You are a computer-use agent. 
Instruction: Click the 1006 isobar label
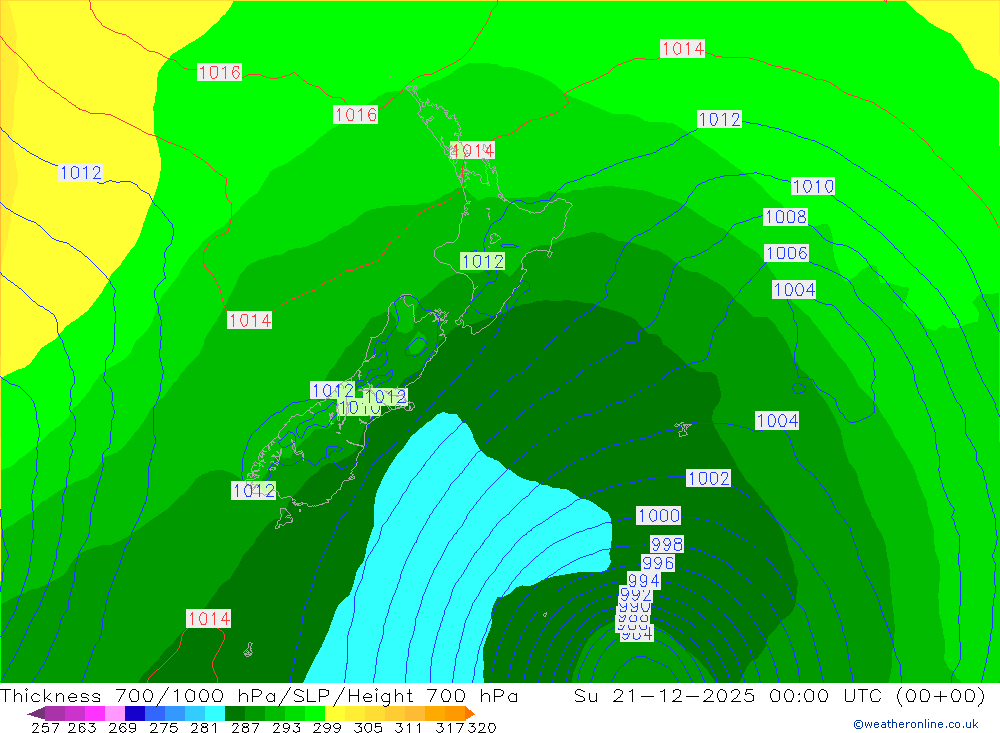click(786, 253)
